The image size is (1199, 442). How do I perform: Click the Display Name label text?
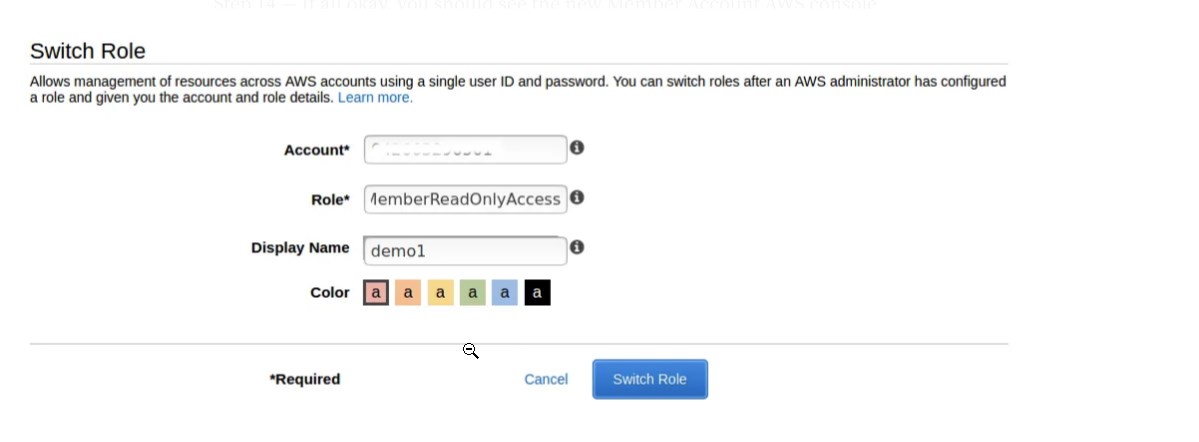[300, 248]
